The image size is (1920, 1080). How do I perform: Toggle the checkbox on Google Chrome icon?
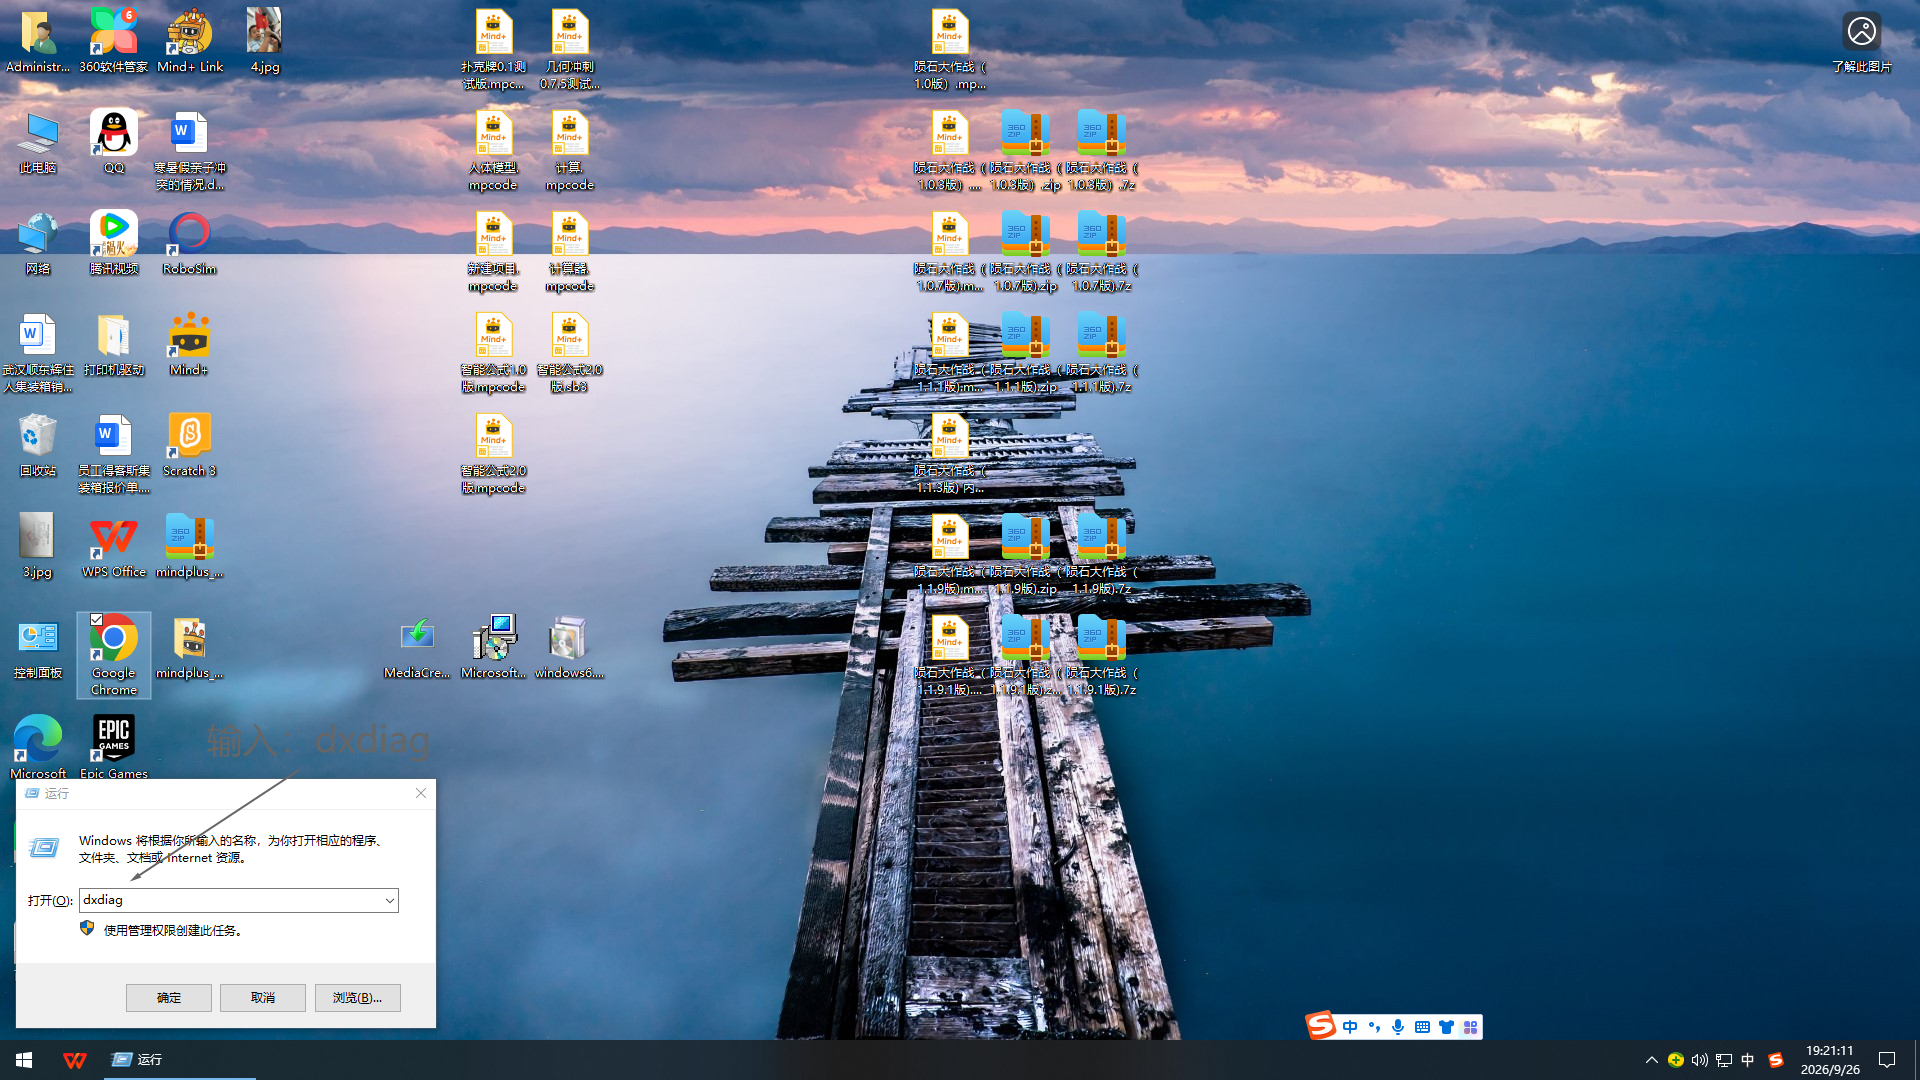97,621
